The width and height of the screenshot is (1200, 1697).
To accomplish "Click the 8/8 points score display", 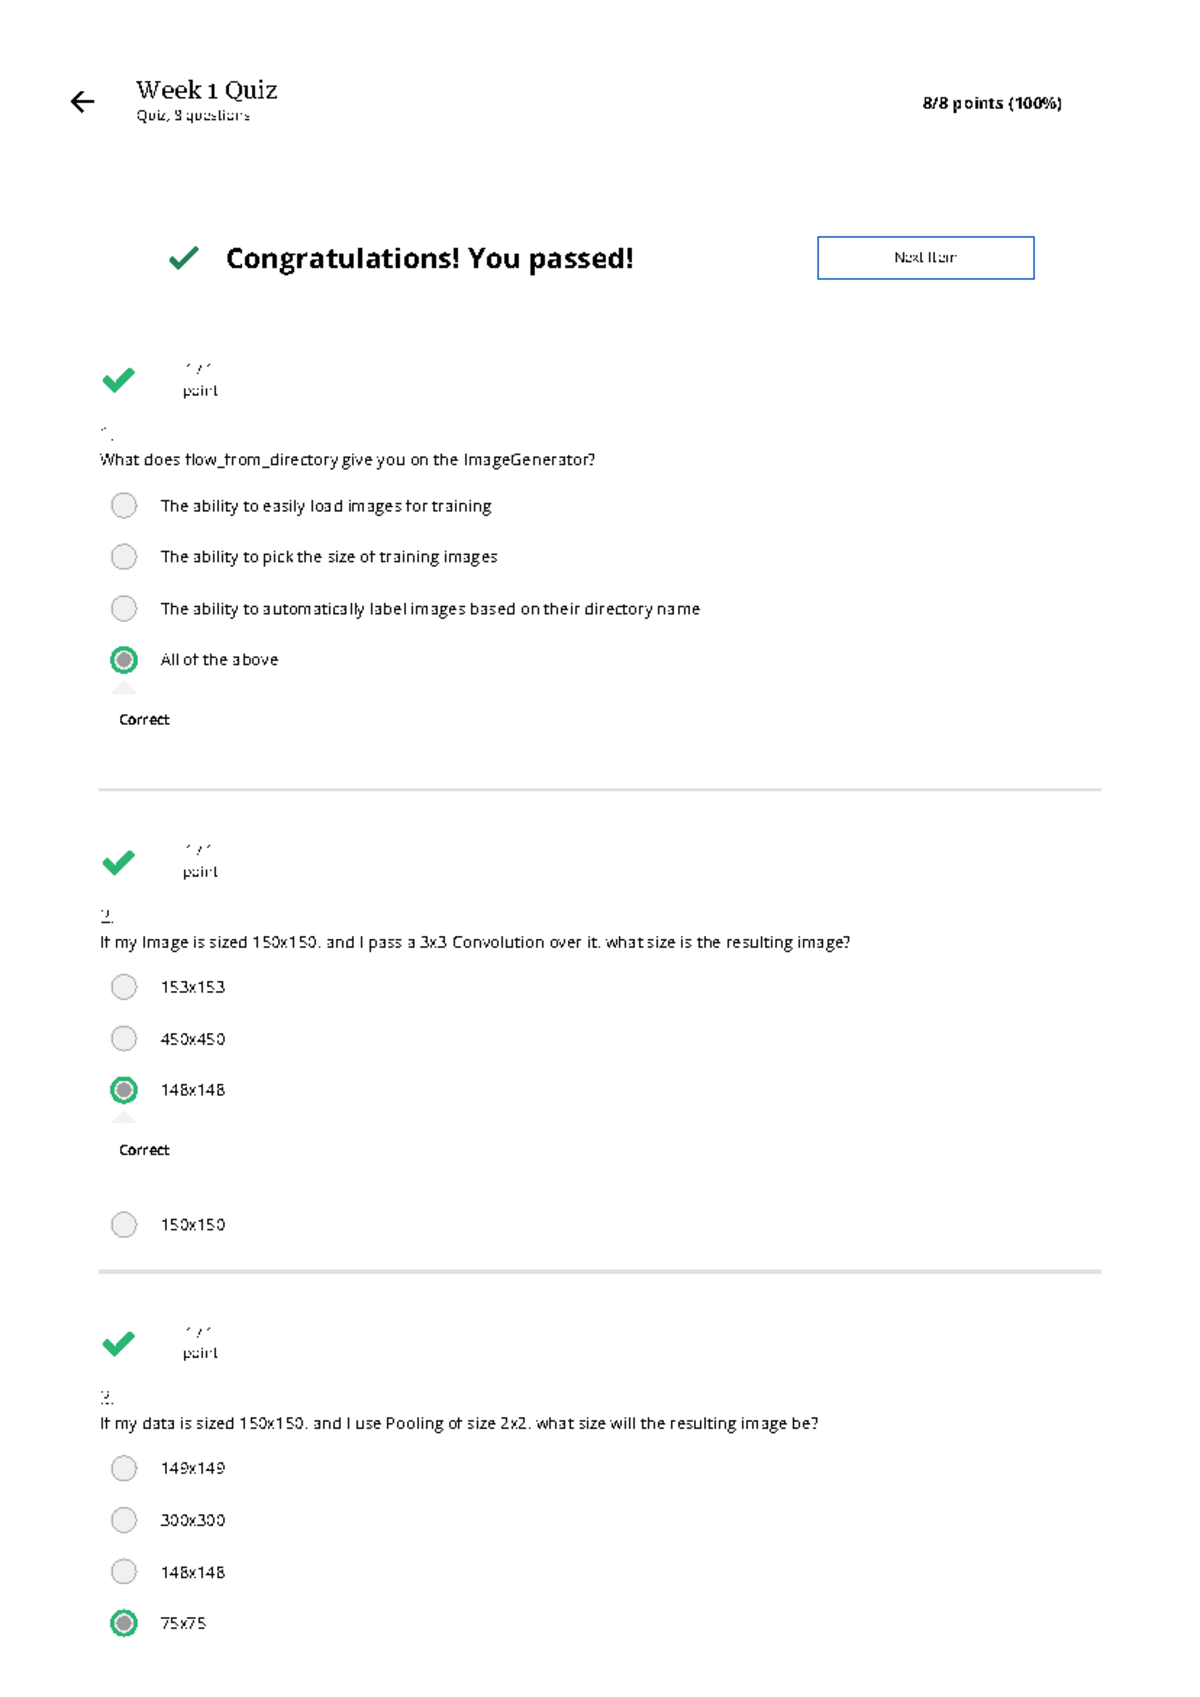I will coord(992,102).
